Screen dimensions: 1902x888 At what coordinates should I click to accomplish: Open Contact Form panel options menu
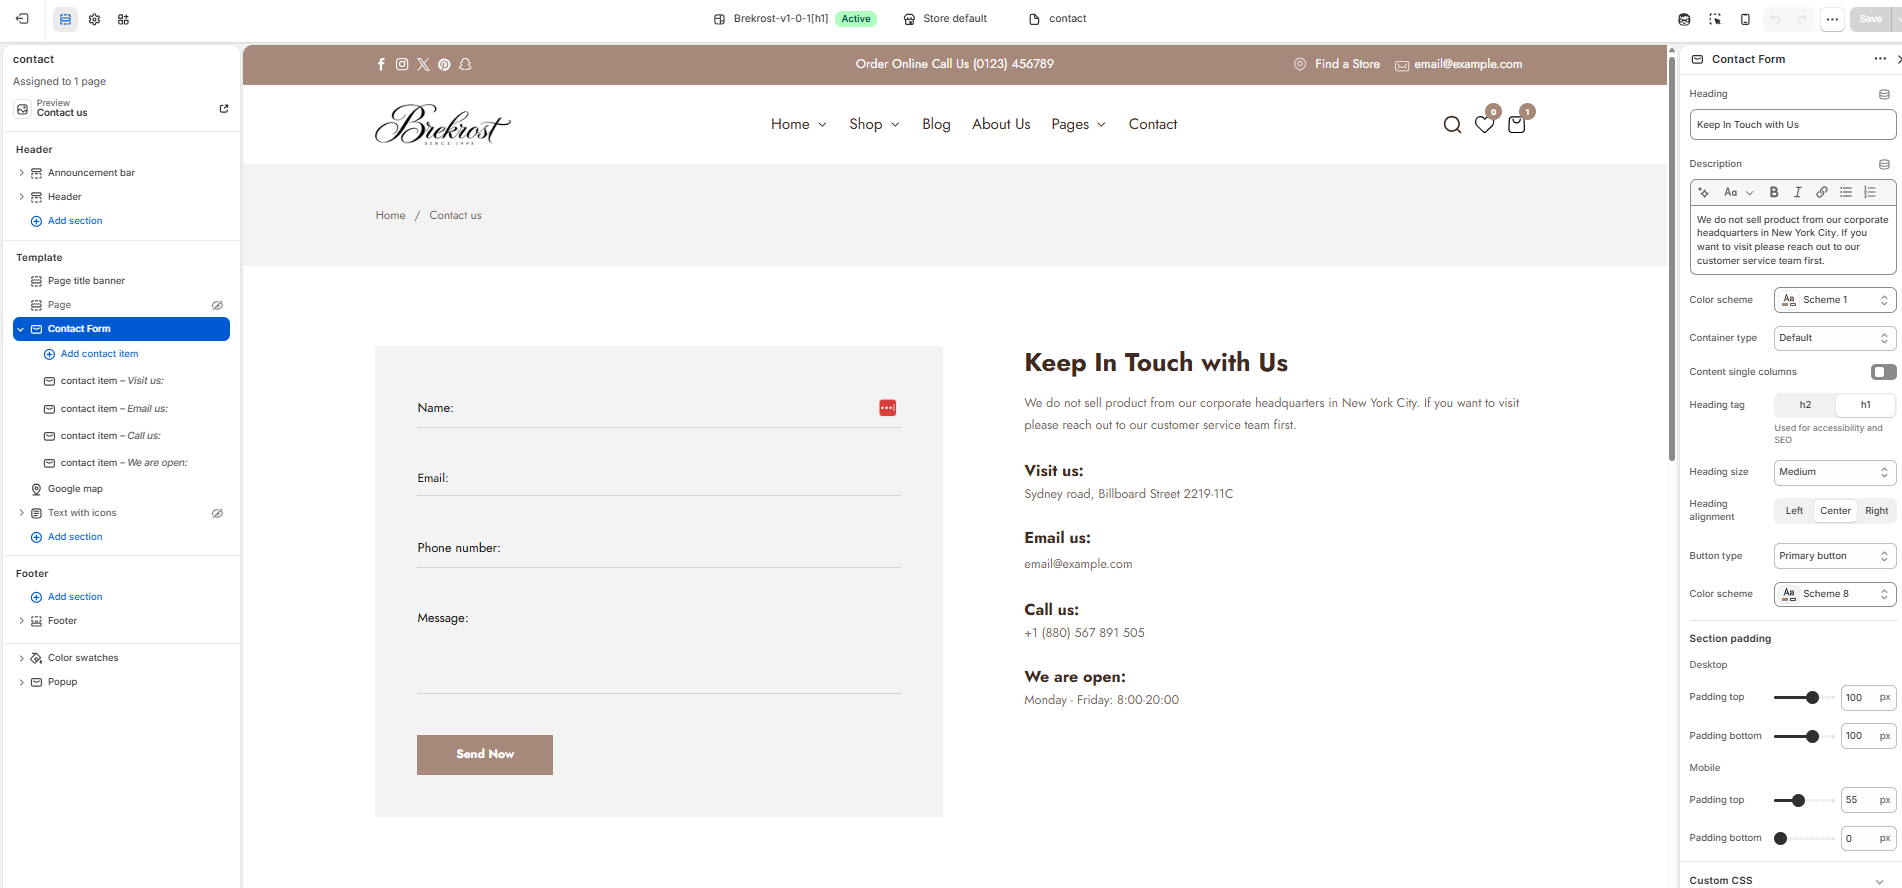[x=1880, y=59]
